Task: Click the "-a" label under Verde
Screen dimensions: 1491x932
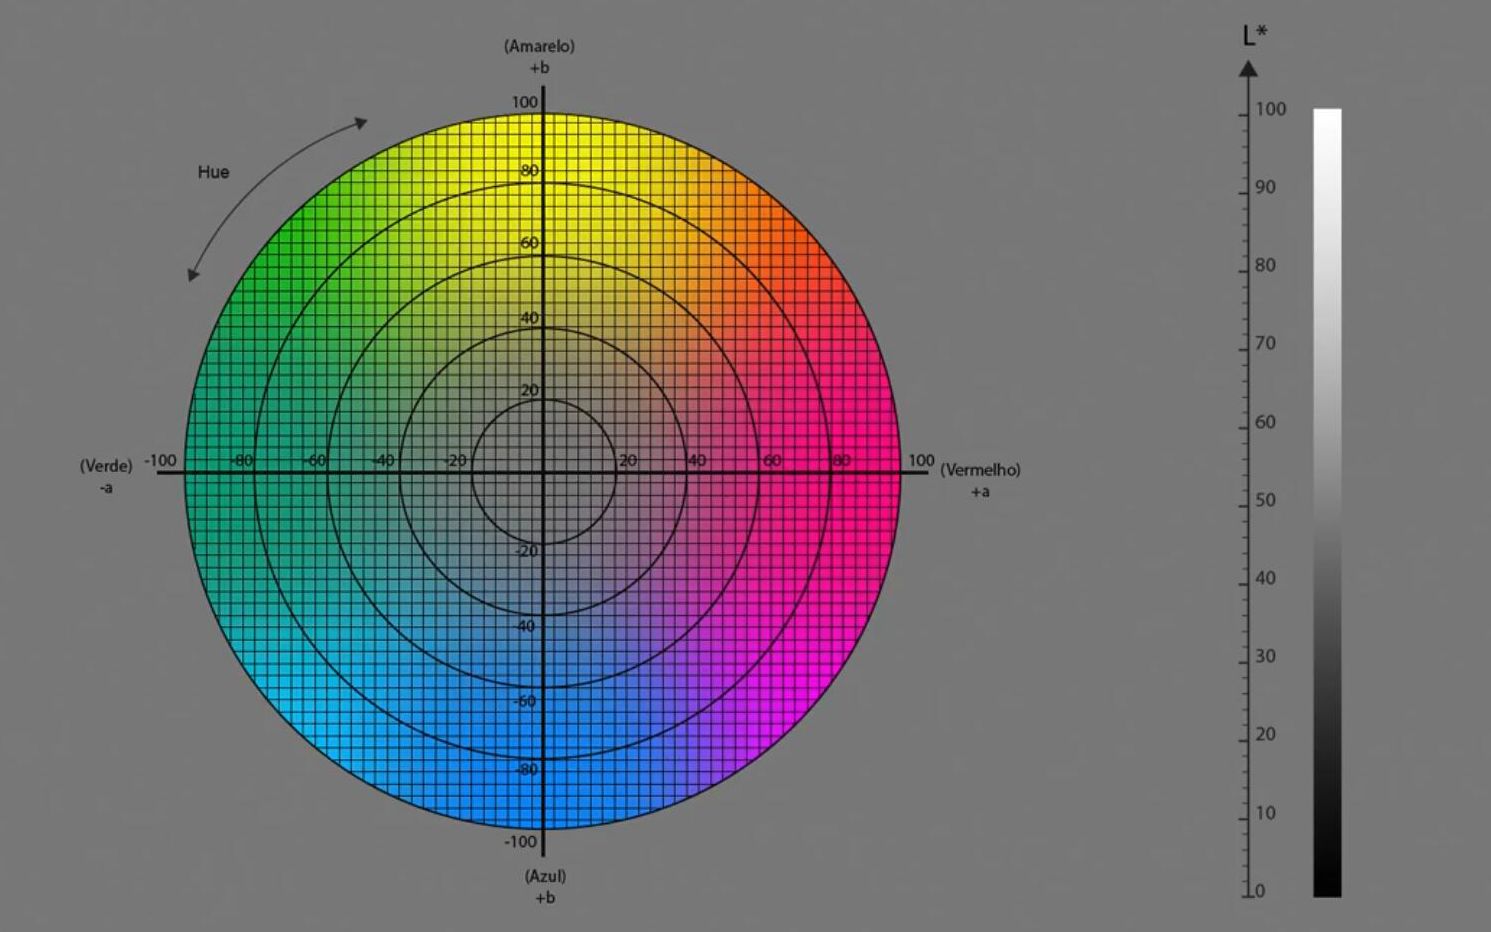Action: click(x=106, y=488)
